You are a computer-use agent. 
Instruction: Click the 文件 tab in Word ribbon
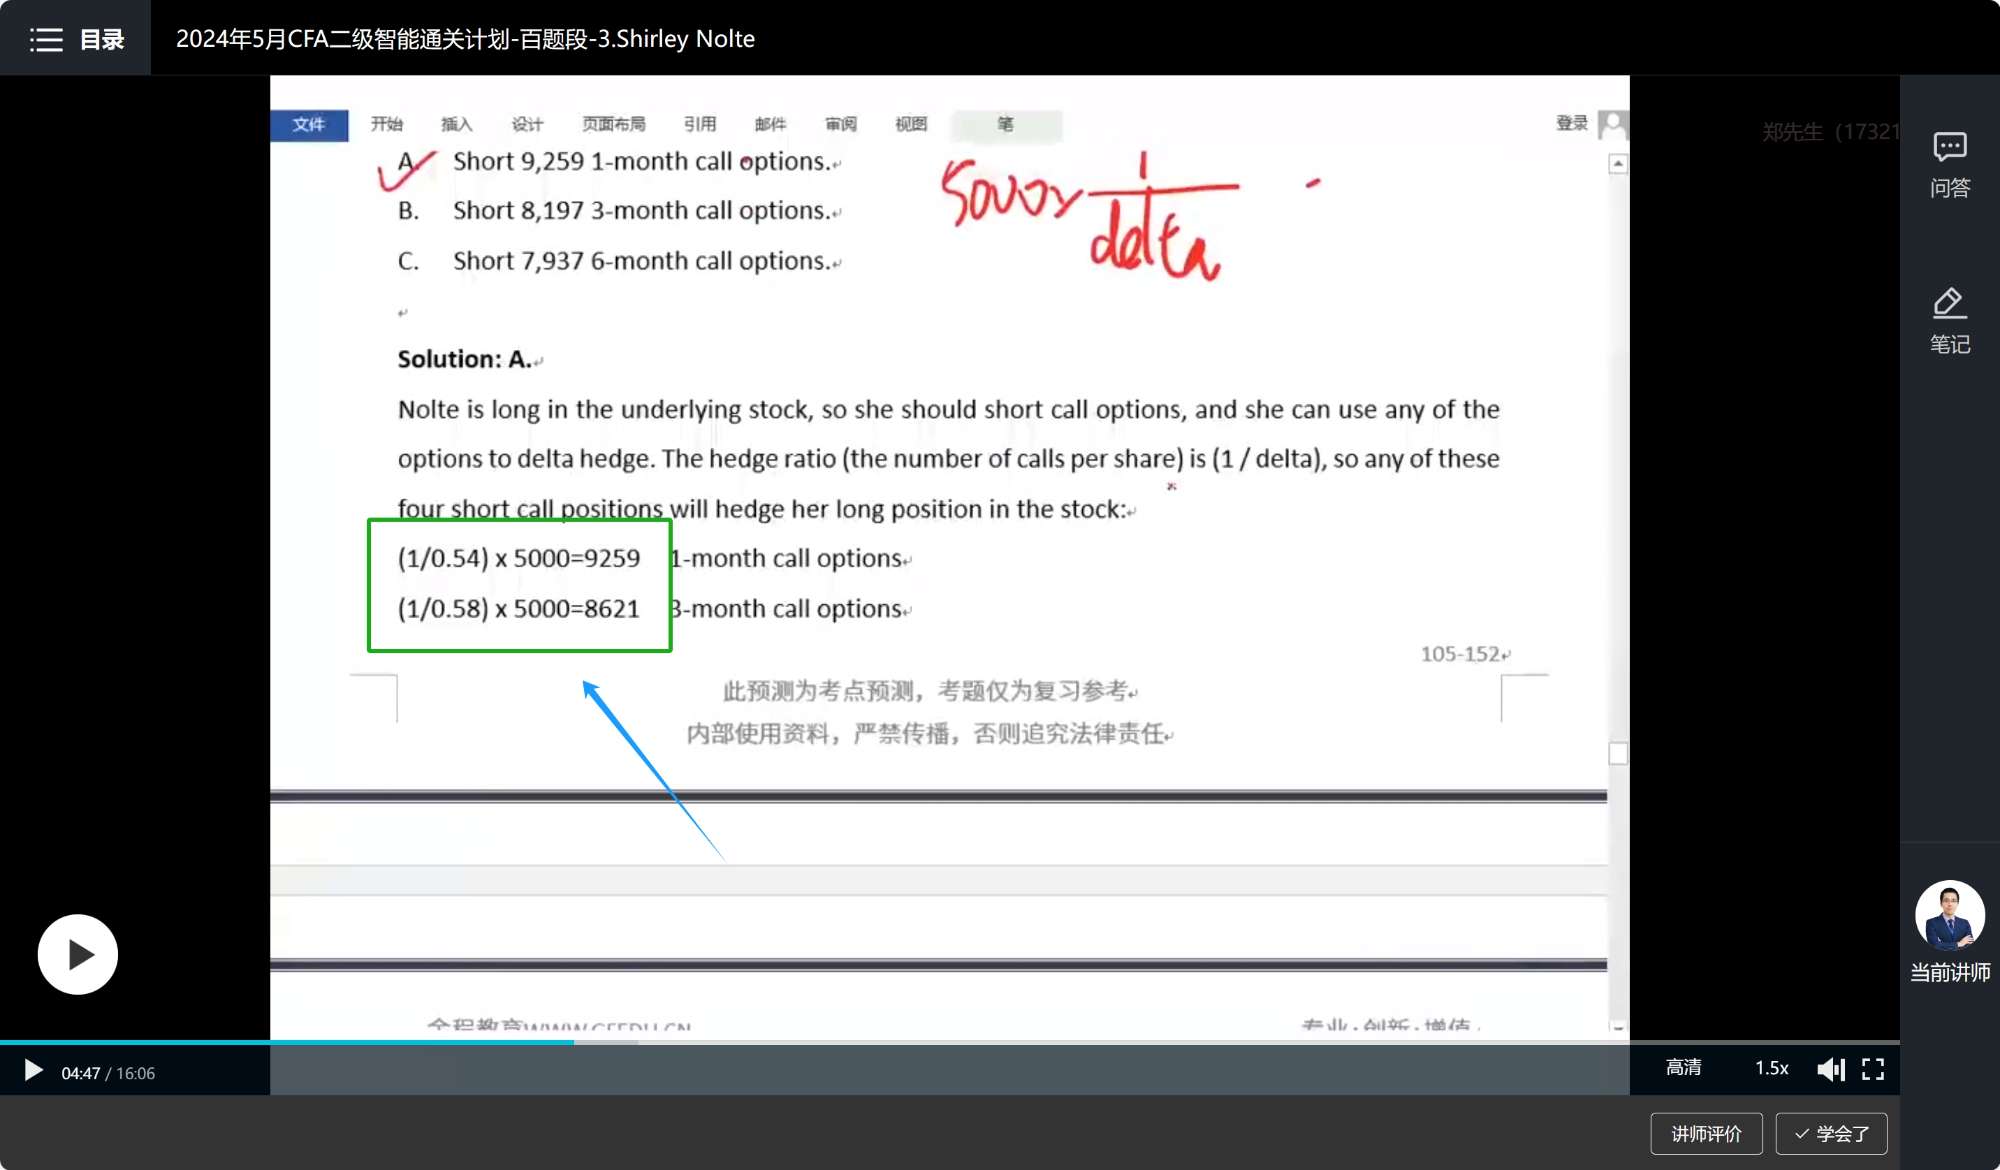(309, 124)
